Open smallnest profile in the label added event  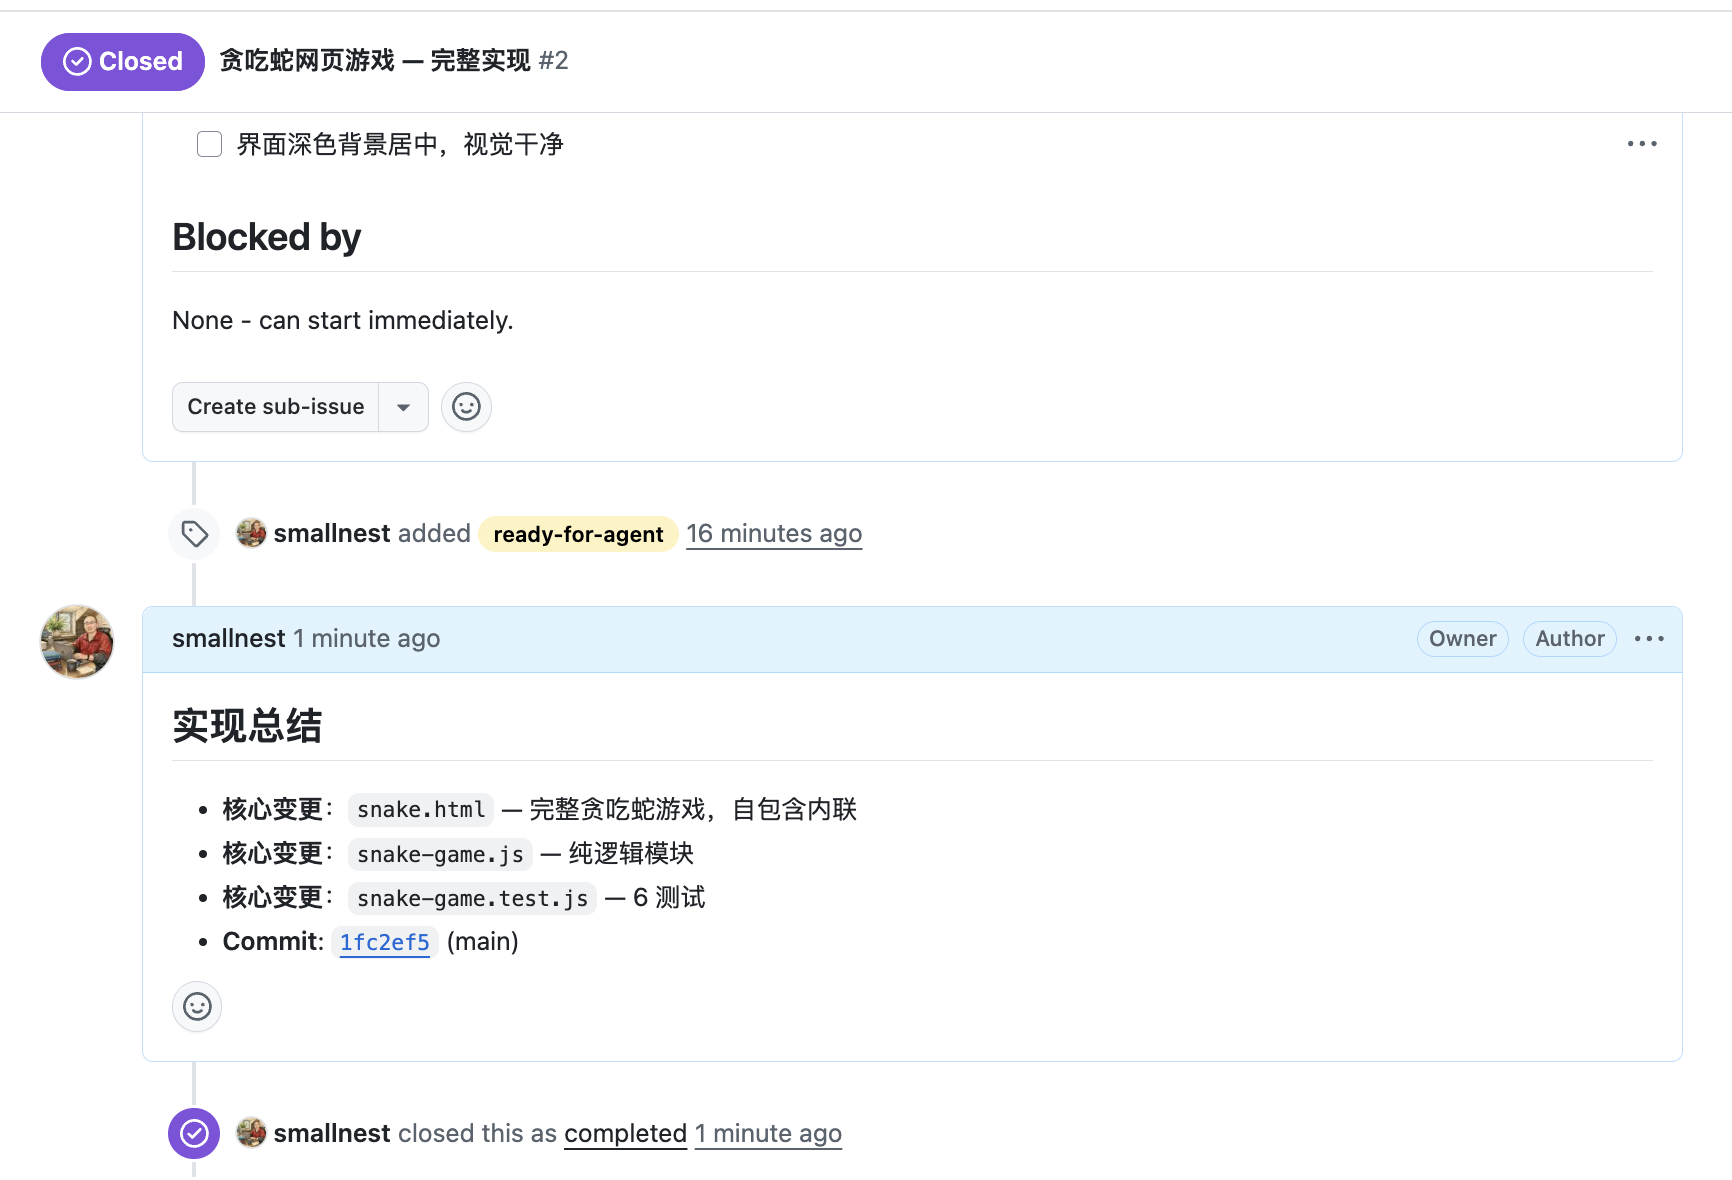tap(332, 534)
